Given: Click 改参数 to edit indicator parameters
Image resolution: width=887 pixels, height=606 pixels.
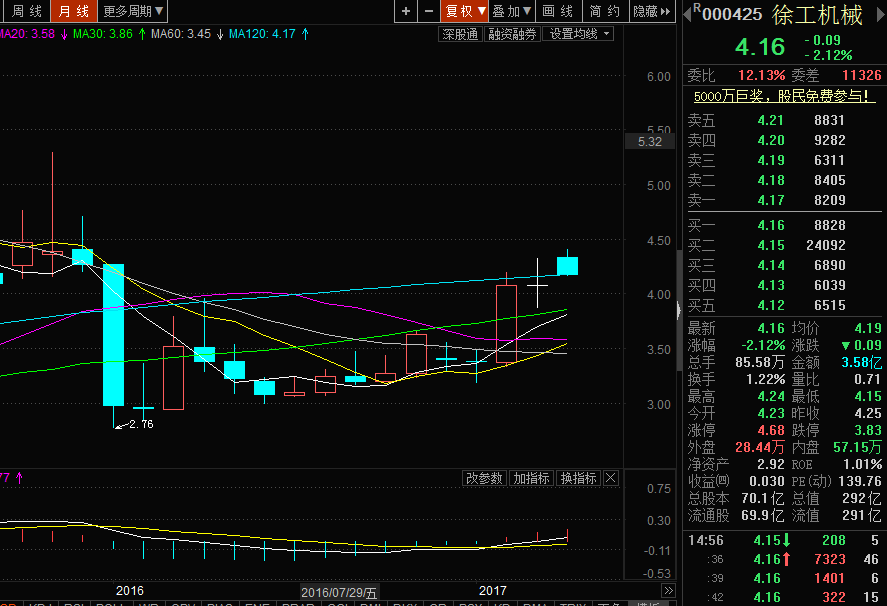Looking at the screenshot, I should click(x=484, y=478).
